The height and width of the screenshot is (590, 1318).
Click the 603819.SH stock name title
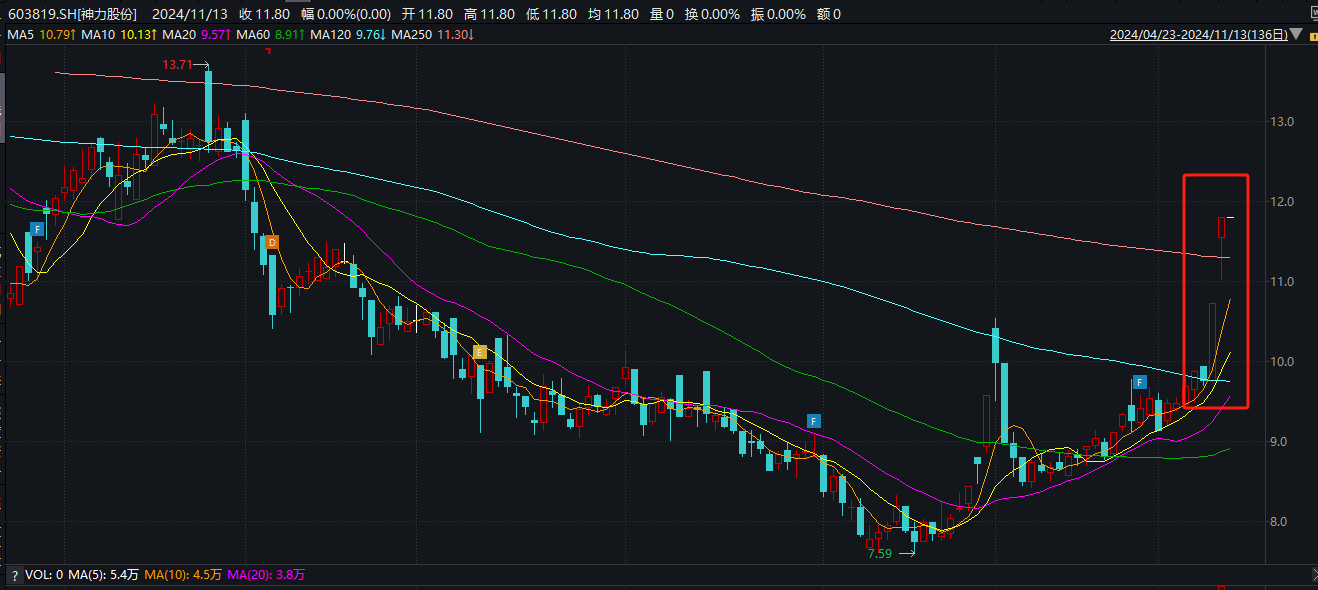(x=70, y=14)
